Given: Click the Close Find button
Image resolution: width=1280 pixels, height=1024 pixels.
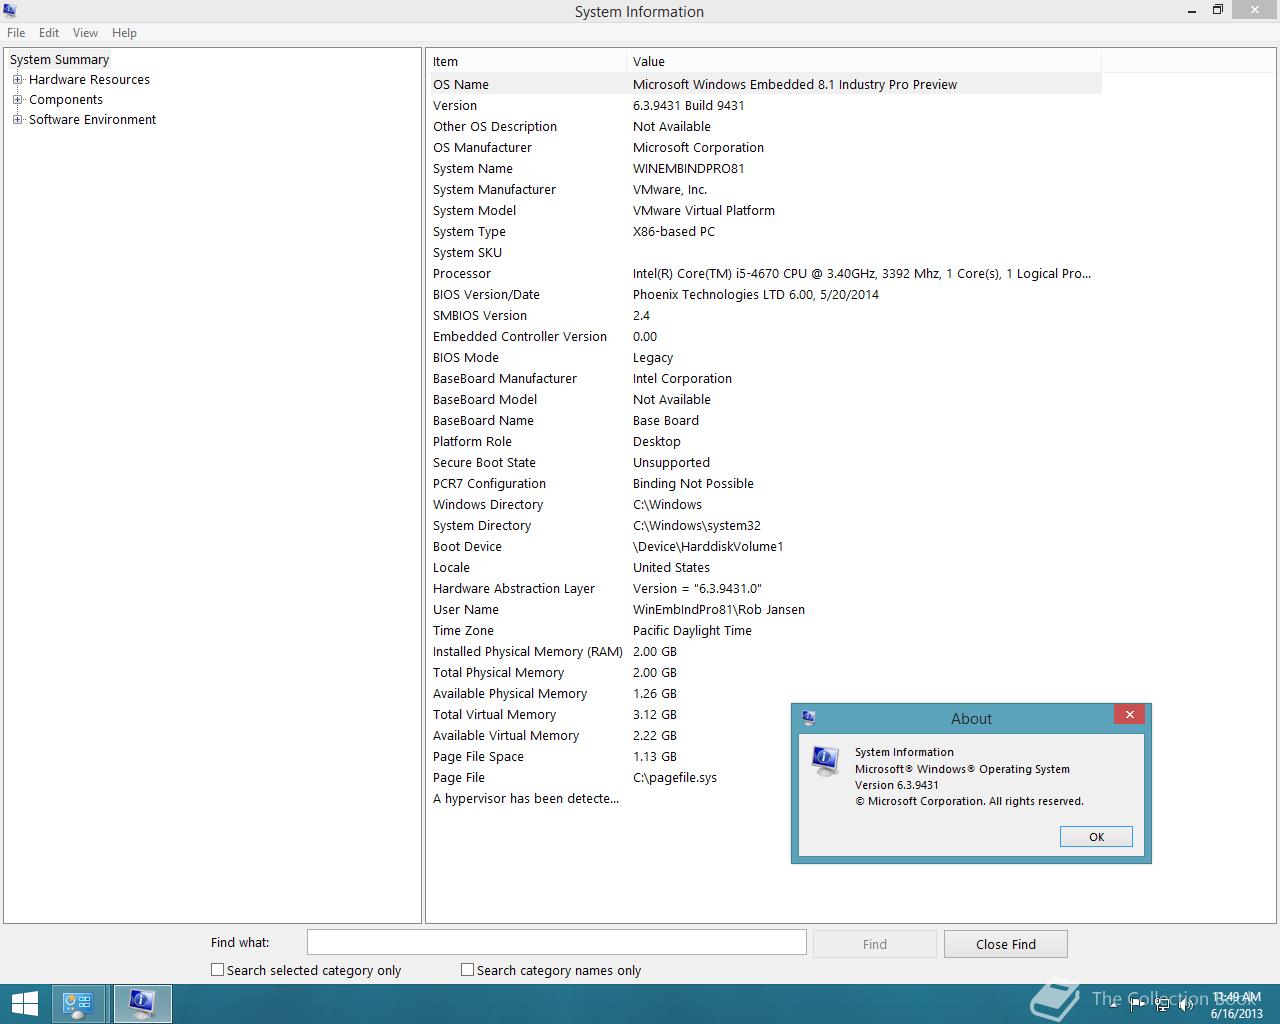Looking at the screenshot, I should (x=1006, y=944).
